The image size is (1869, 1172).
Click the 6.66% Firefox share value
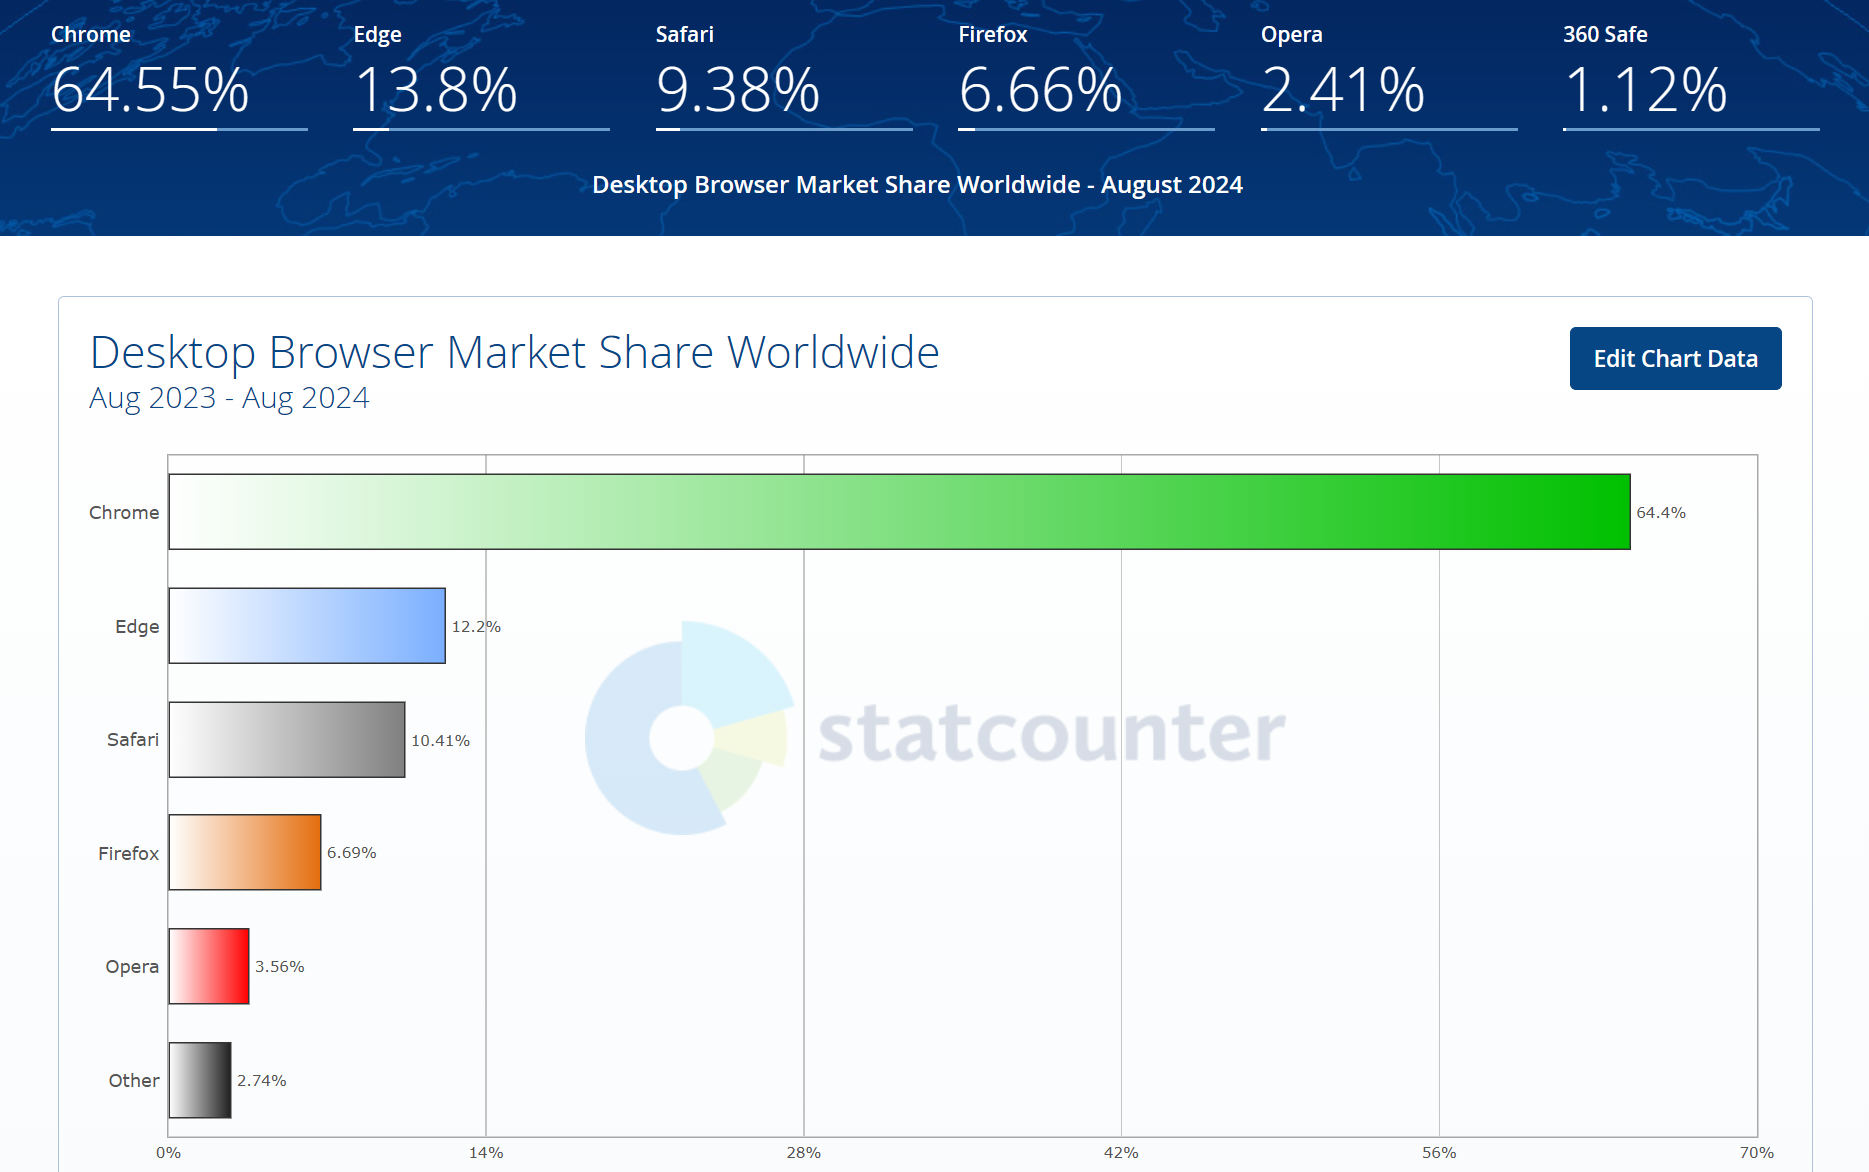(1040, 90)
